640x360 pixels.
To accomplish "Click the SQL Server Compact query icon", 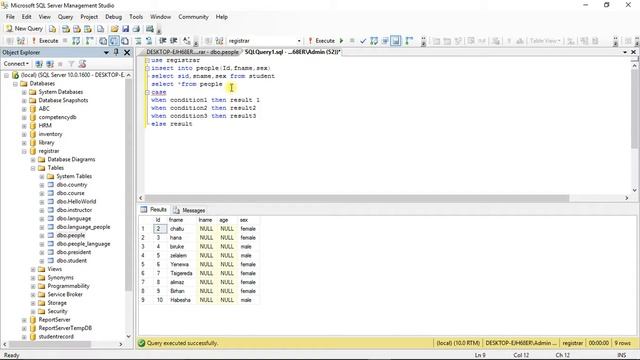I will (x=100, y=29).
